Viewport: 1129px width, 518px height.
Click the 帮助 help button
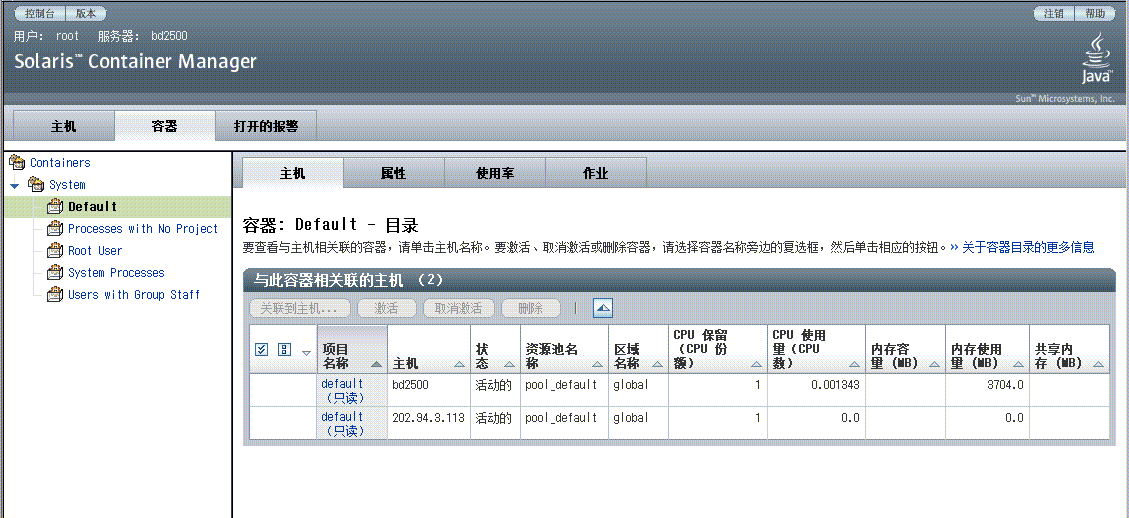tap(1094, 14)
